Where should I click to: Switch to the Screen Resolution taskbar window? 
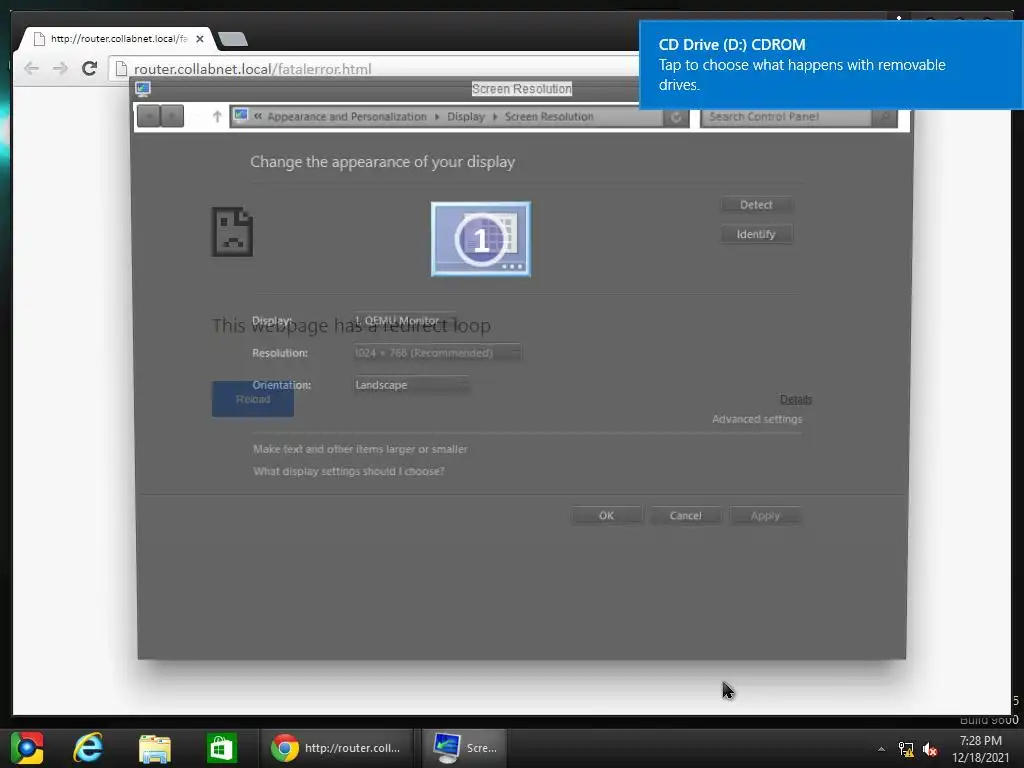click(x=466, y=748)
